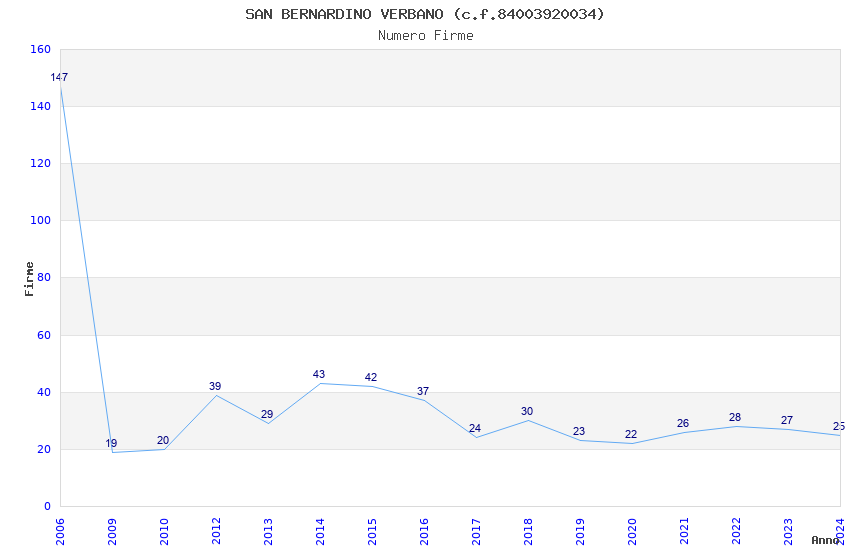Select the data label 147 for 2006
This screenshot has width=850, height=550.
click(59, 77)
